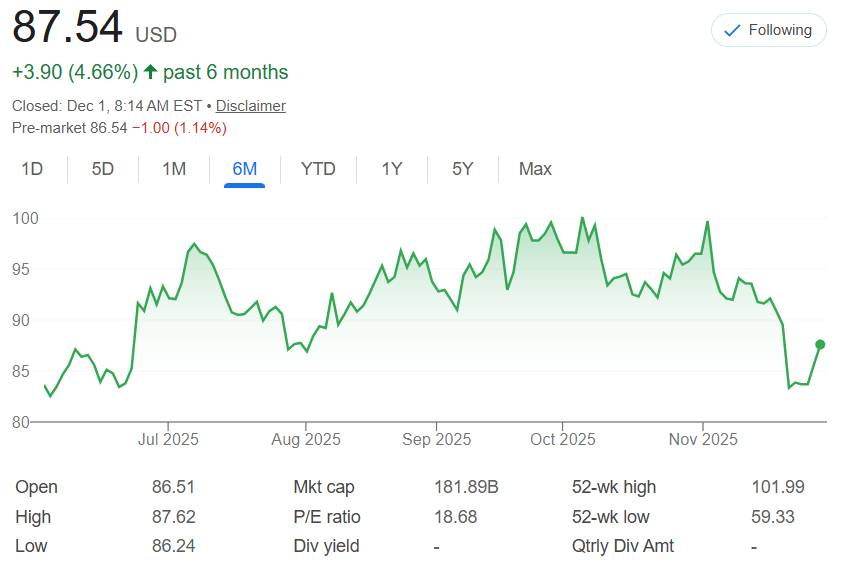Click the green end-point dot on chart
Screen dimensions: 841x566
pos(820,344)
